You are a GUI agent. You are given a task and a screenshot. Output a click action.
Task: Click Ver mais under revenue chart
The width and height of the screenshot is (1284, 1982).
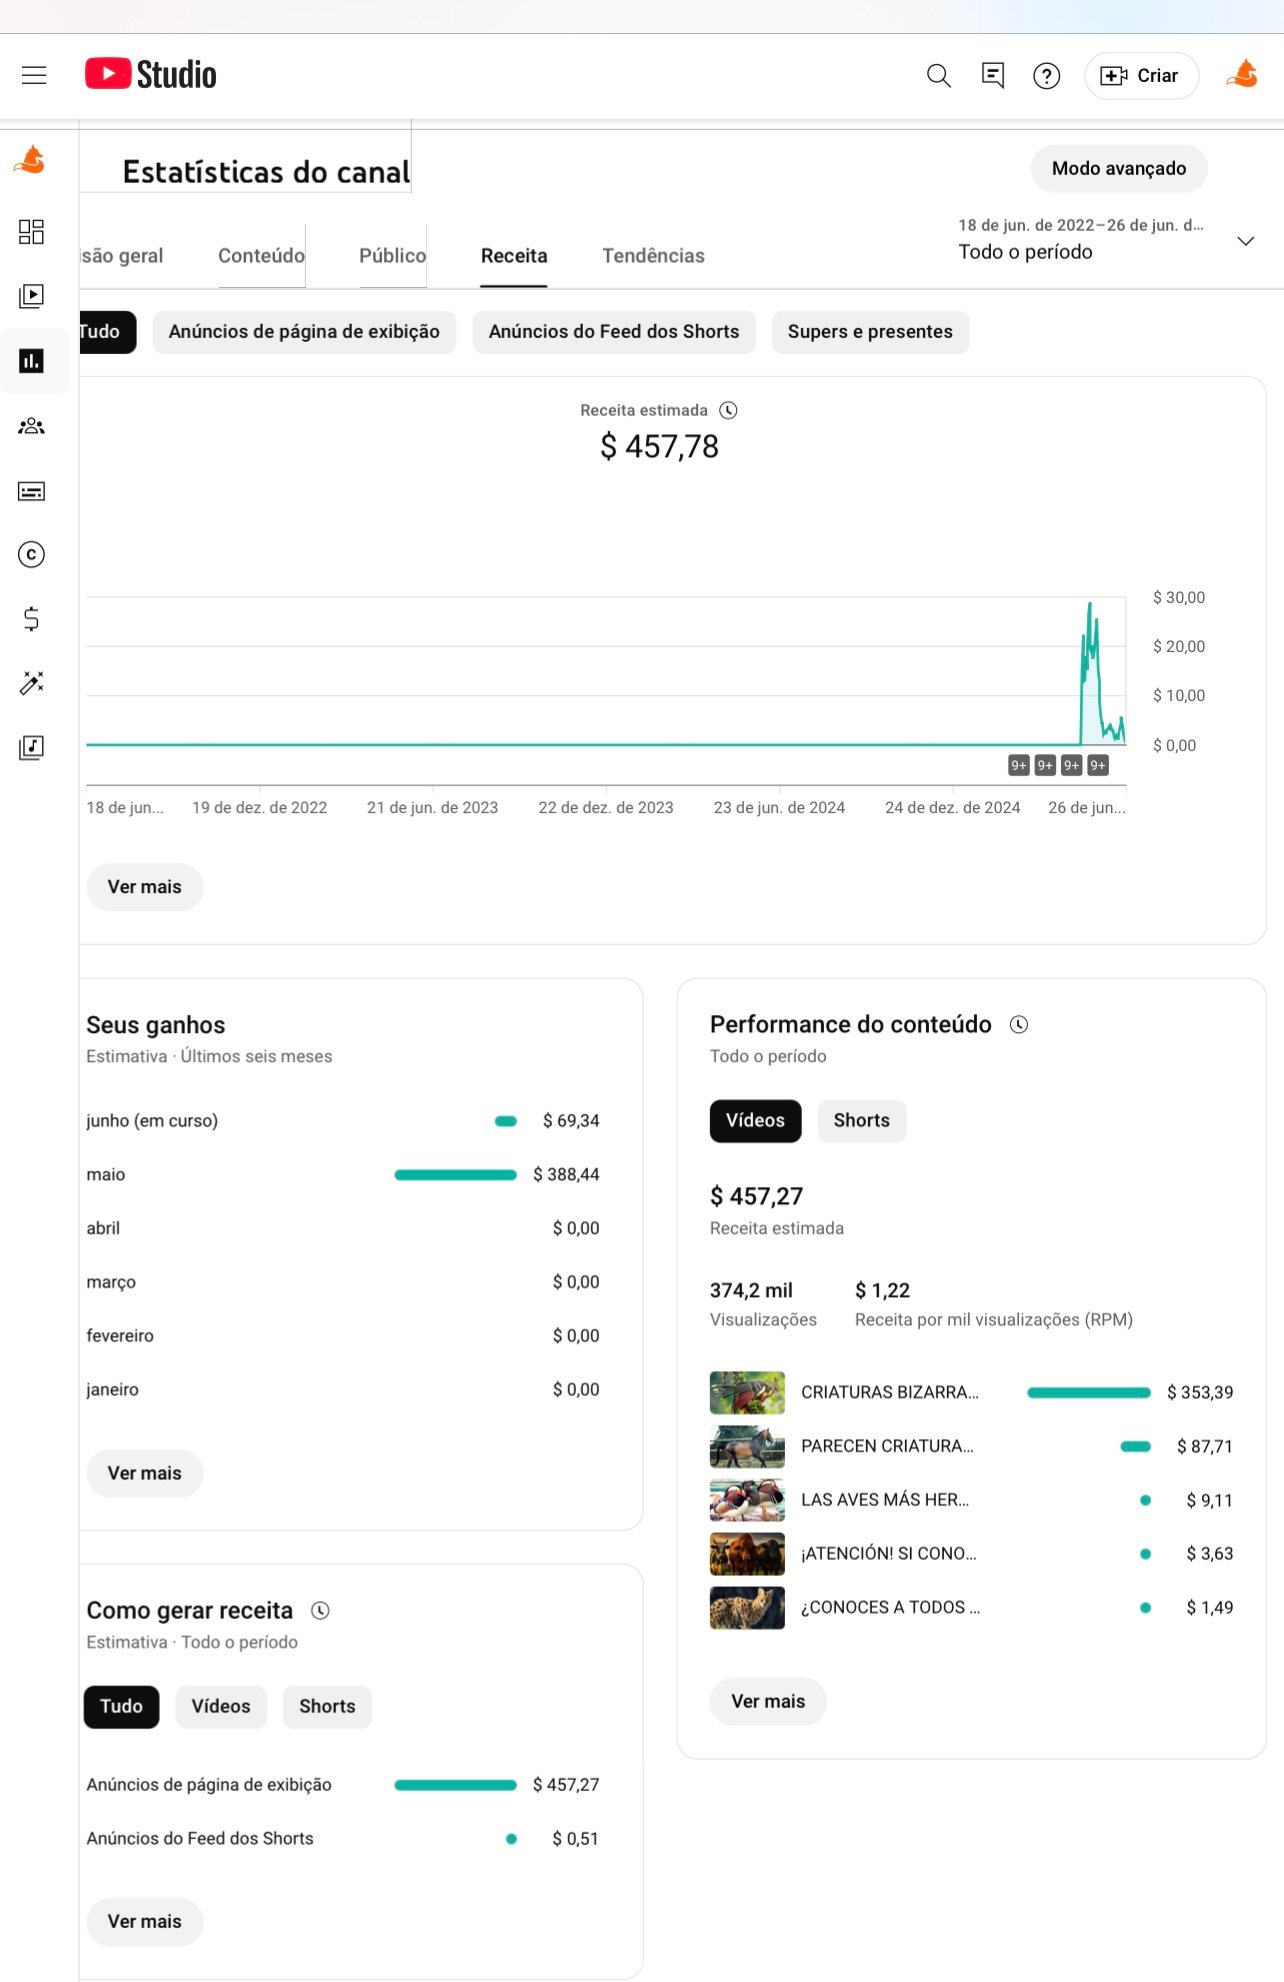point(145,887)
